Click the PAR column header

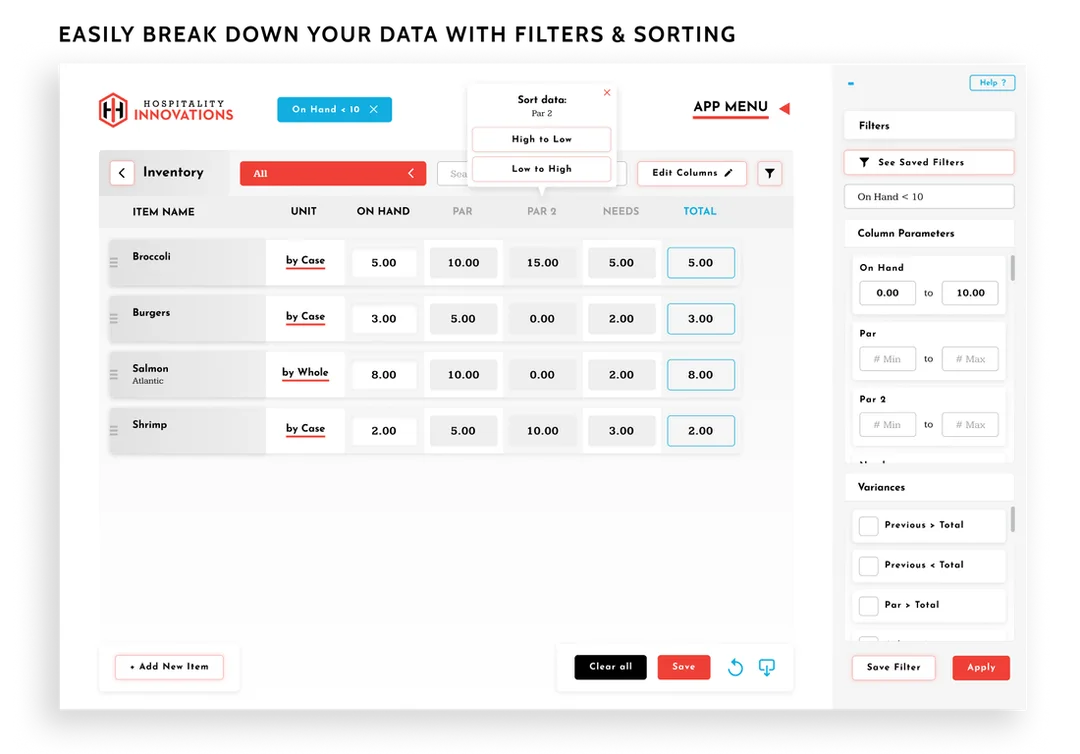tap(462, 211)
